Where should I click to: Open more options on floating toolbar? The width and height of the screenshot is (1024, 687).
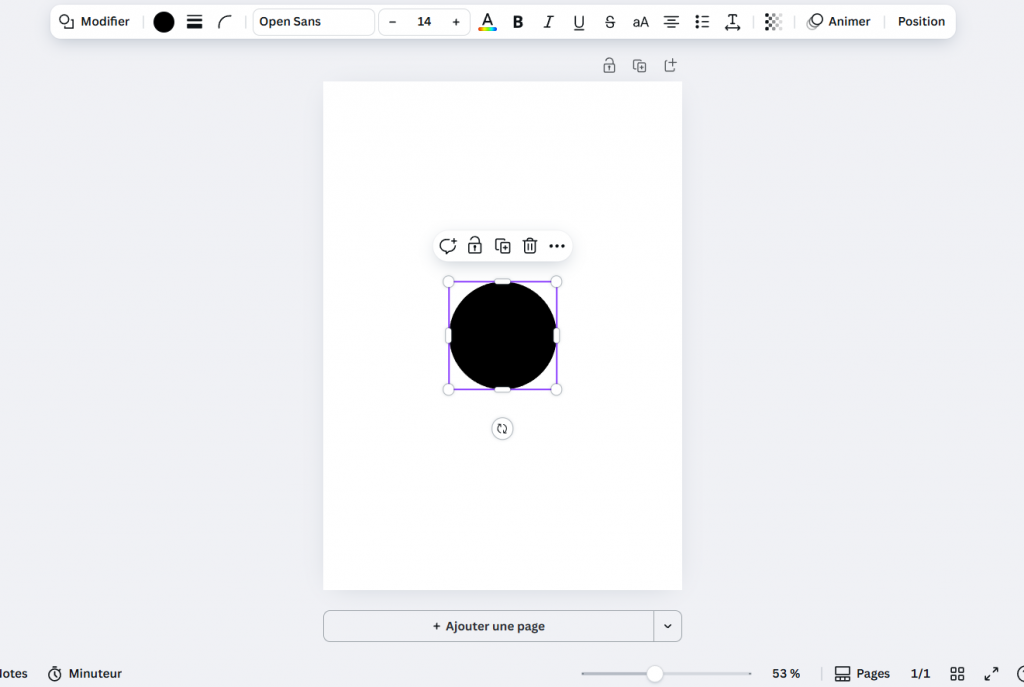(x=557, y=246)
